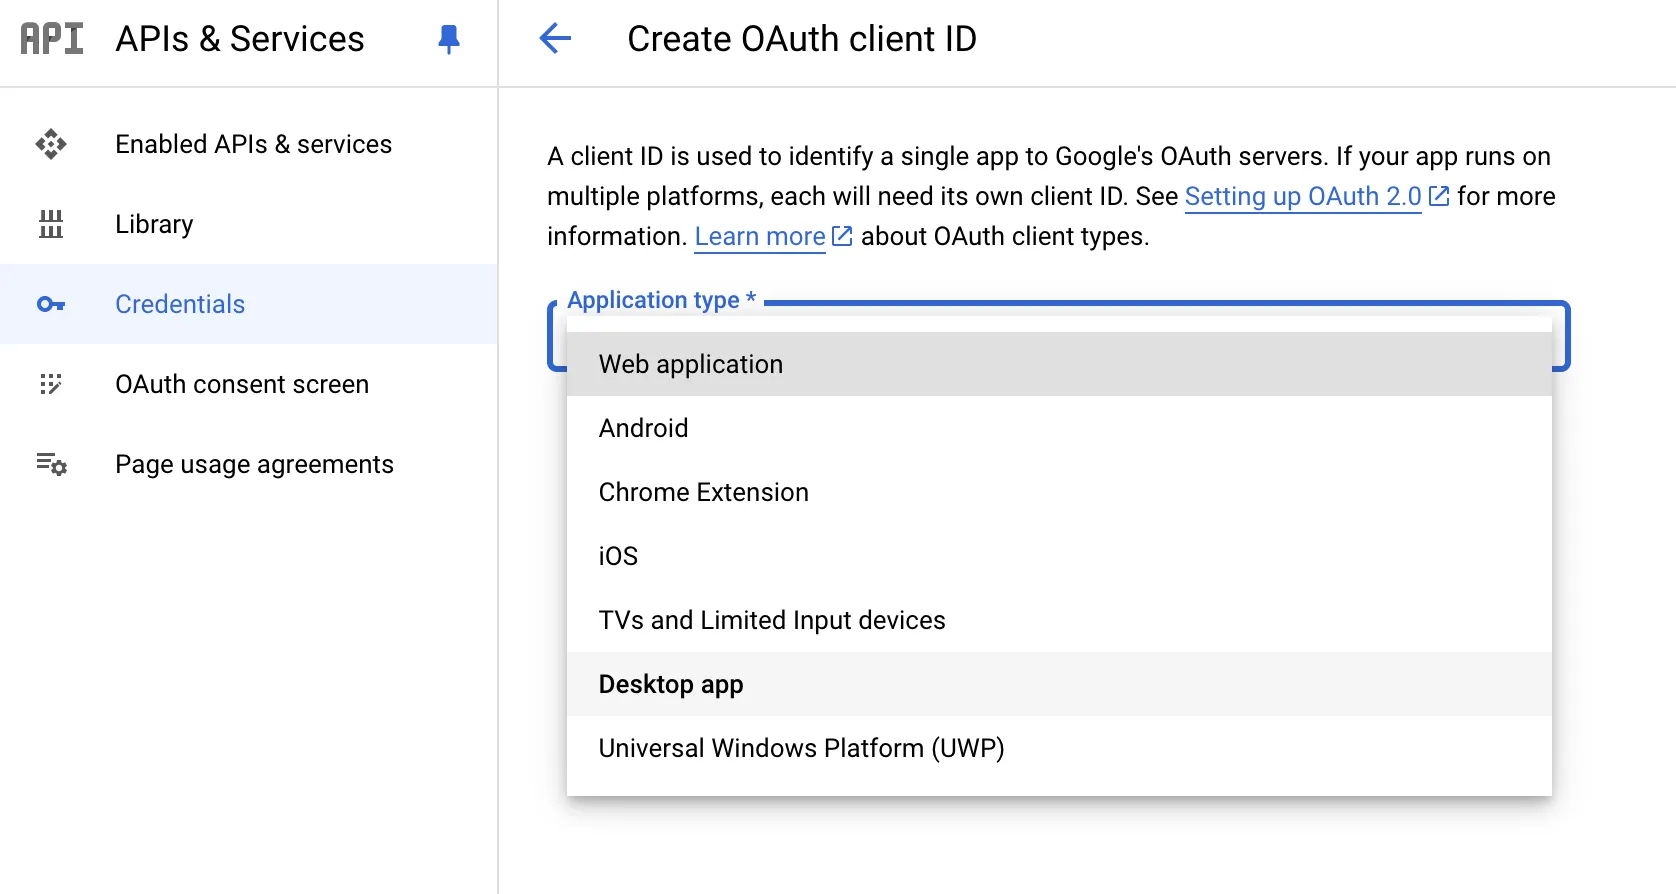1676x894 pixels.
Task: Click the Enabled APIs & services icon
Action: click(x=51, y=144)
